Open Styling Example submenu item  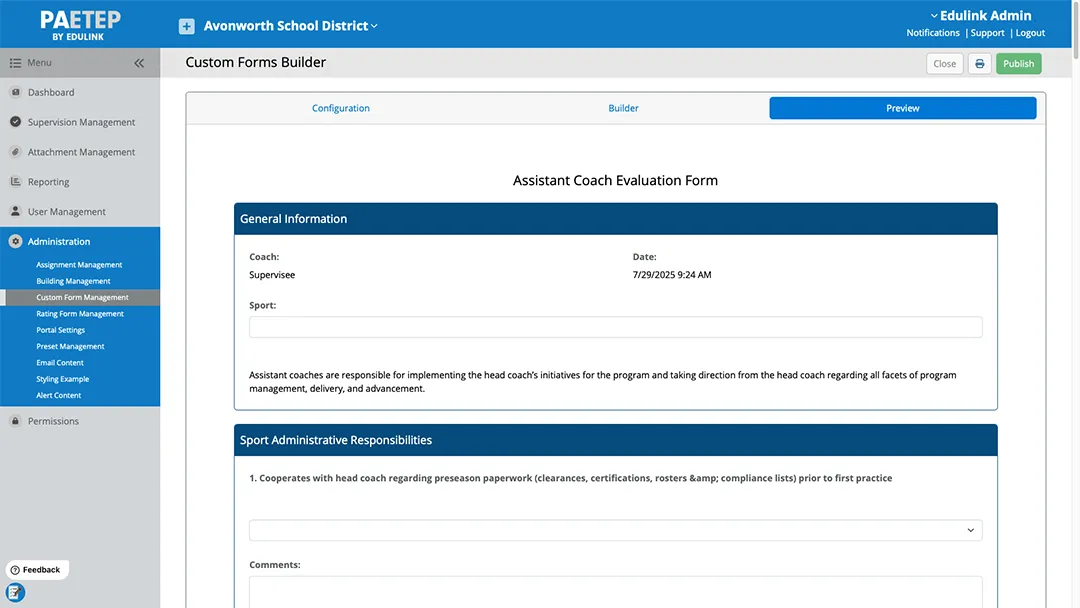click(x=63, y=379)
